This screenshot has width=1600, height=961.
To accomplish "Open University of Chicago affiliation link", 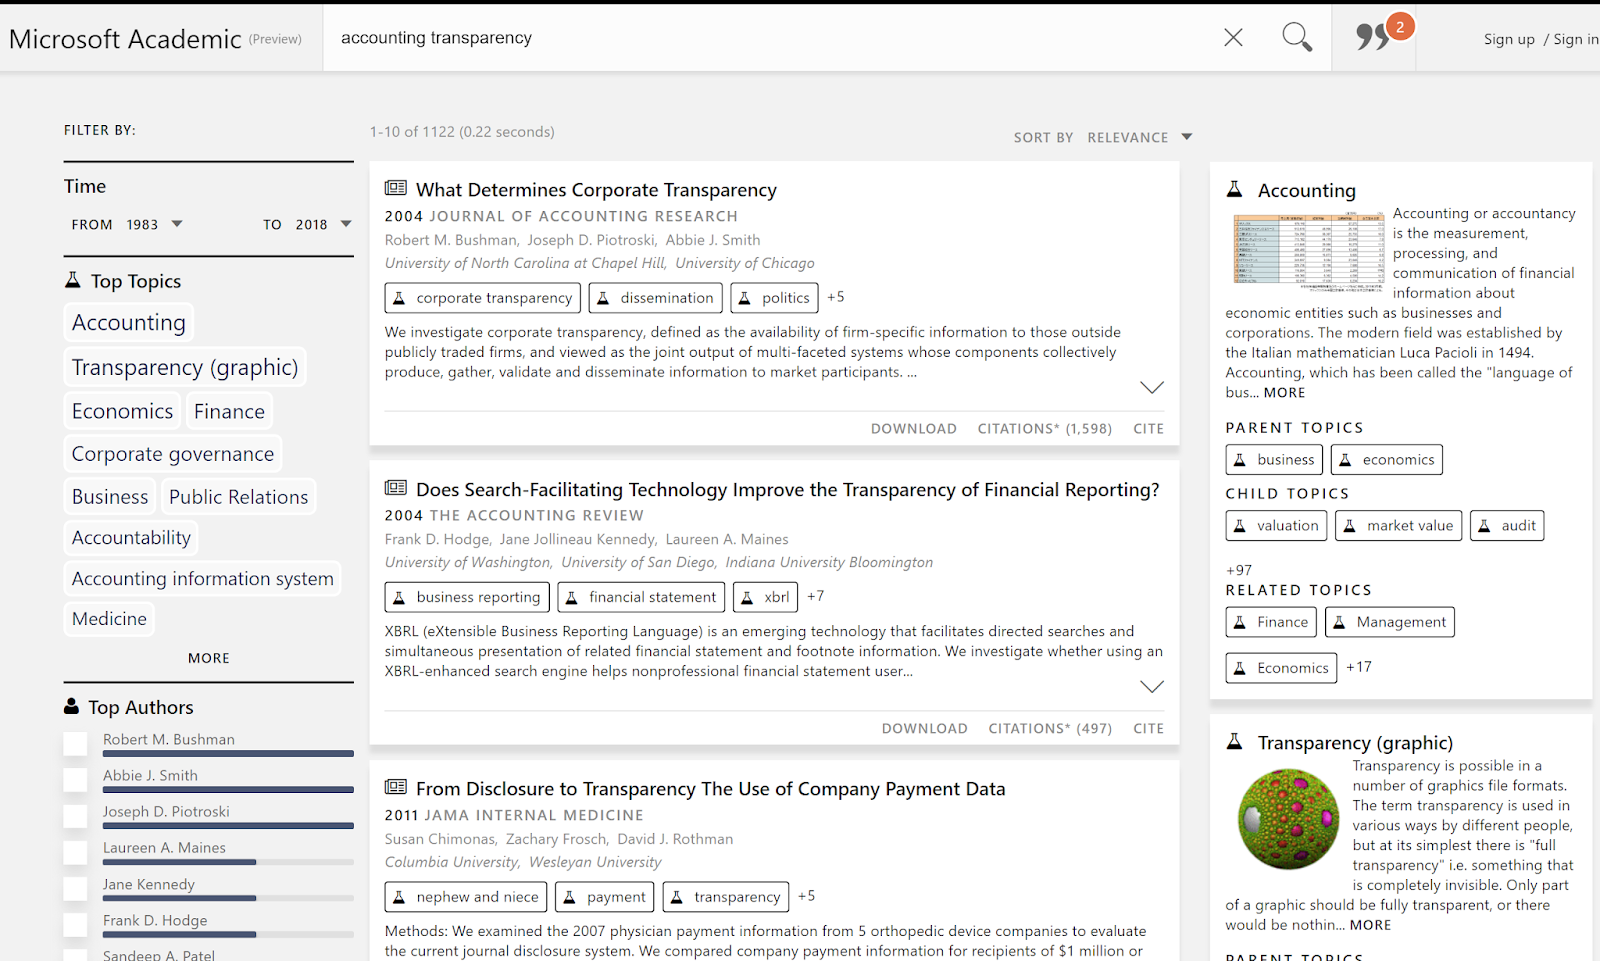I will [745, 263].
